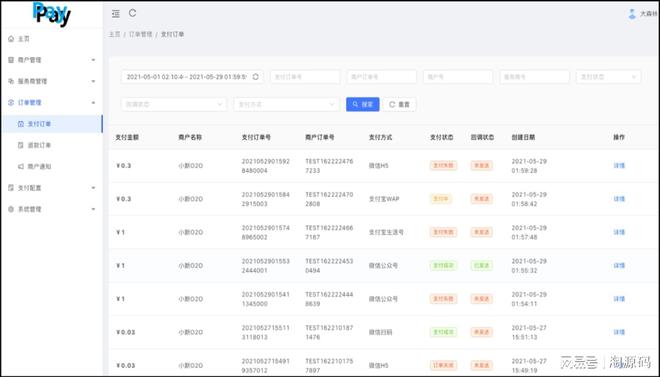Viewport: 660px width, 377px height.
Task: Click the 退款订单 submenu icon
Action: [21, 145]
